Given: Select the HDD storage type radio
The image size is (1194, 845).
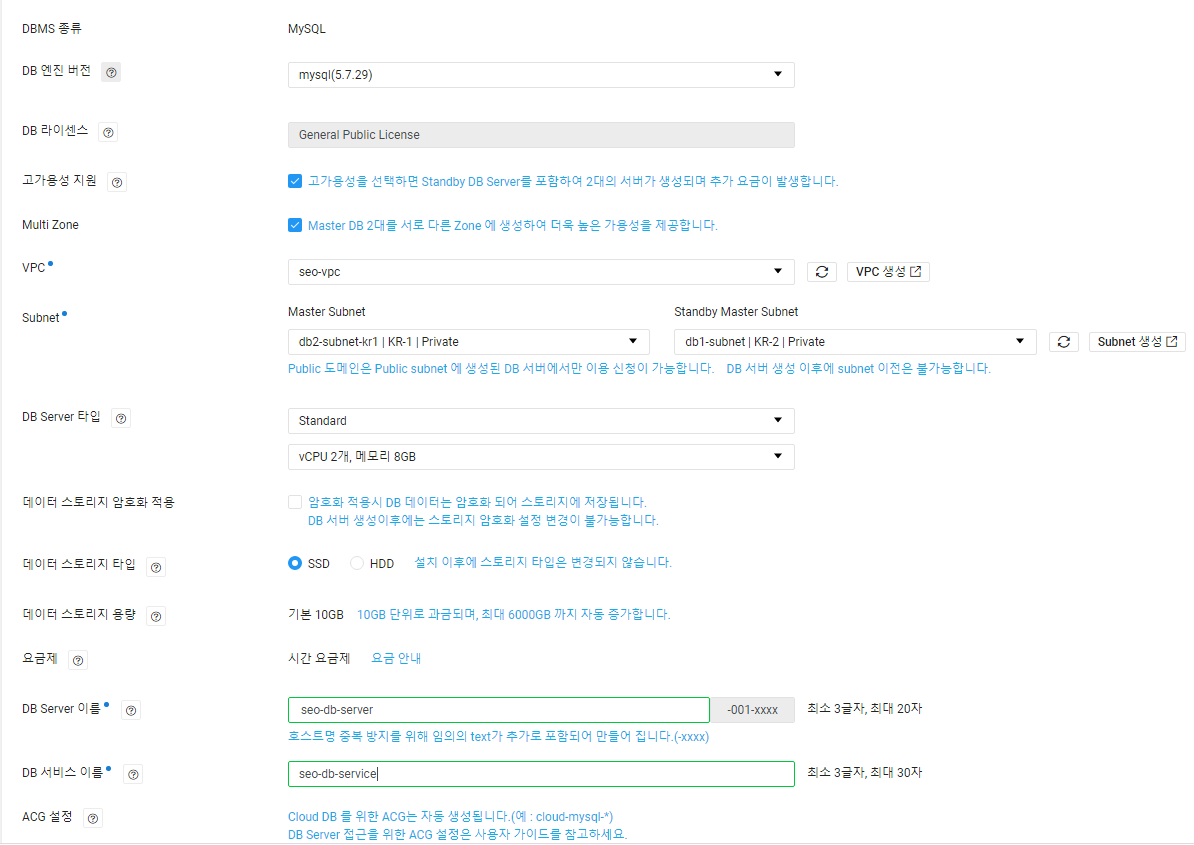Looking at the screenshot, I should click(x=356, y=563).
